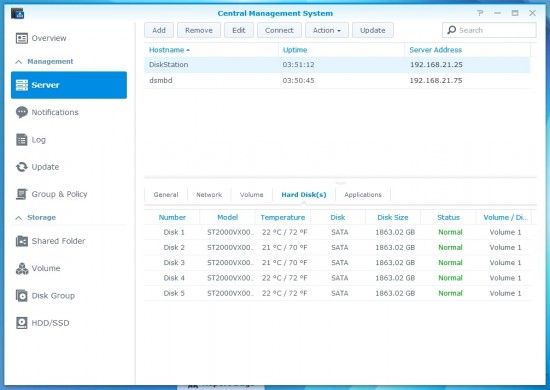This screenshot has height=390, width=550.
Task: Click the 03:50:45 uptime value
Action: pyautogui.click(x=299, y=81)
